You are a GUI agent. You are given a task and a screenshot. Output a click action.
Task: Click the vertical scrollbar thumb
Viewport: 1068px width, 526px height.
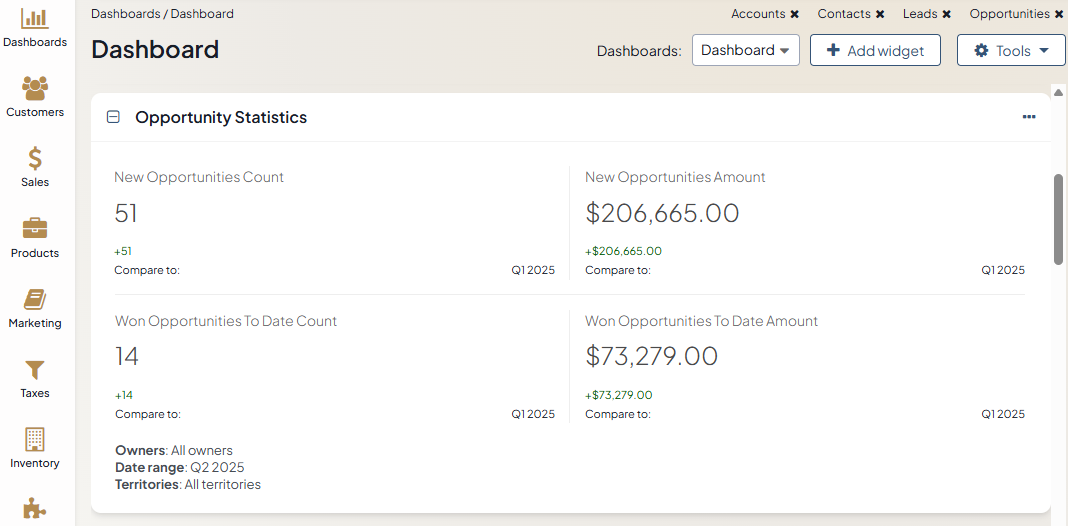[1058, 219]
